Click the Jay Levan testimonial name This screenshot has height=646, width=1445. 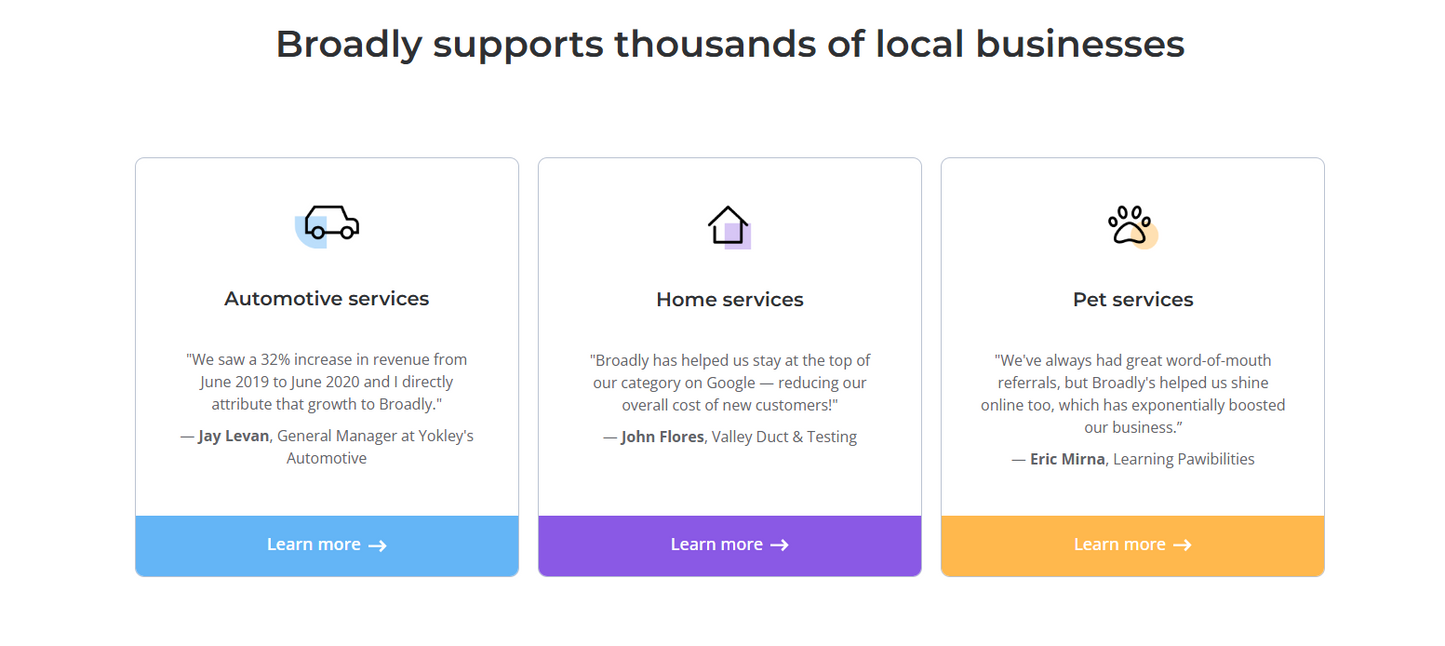233,436
